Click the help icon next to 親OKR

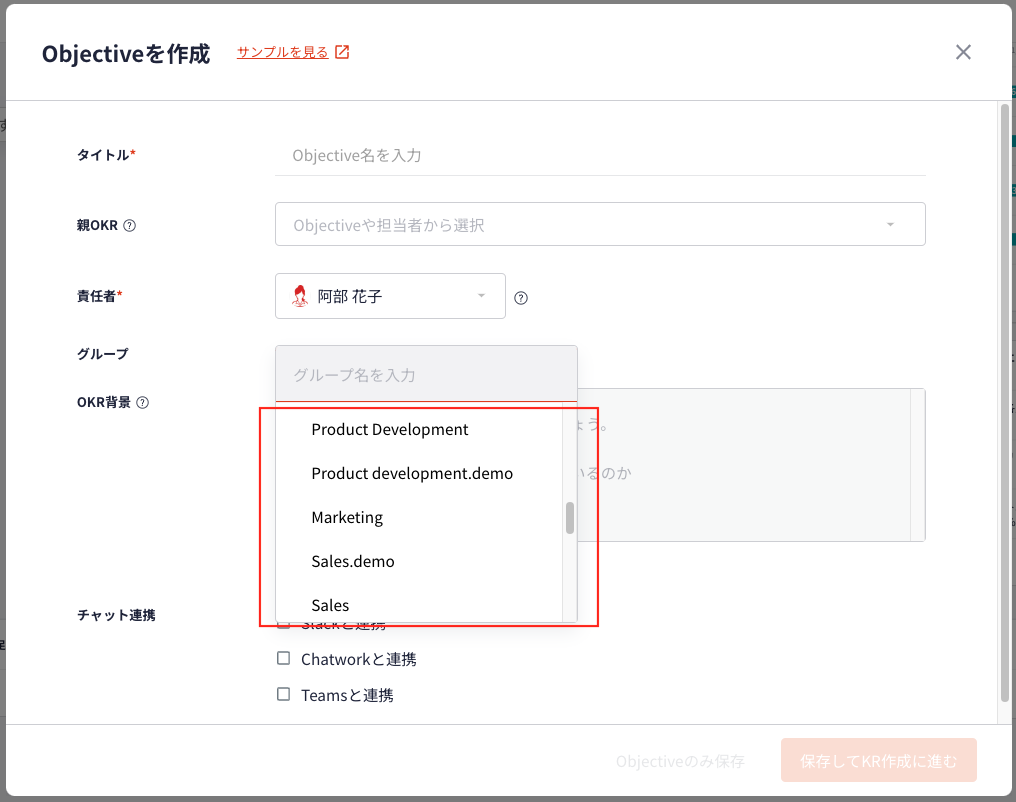click(x=130, y=225)
